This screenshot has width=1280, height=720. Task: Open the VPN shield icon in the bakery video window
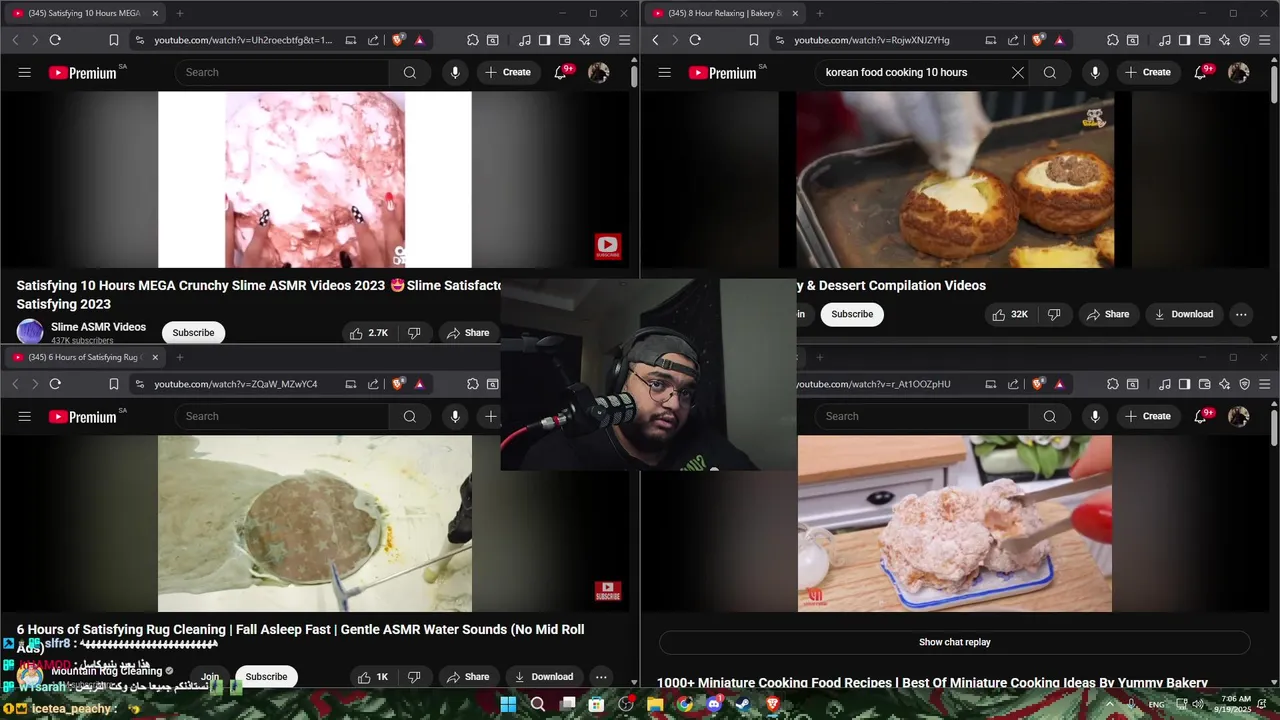click(1245, 40)
